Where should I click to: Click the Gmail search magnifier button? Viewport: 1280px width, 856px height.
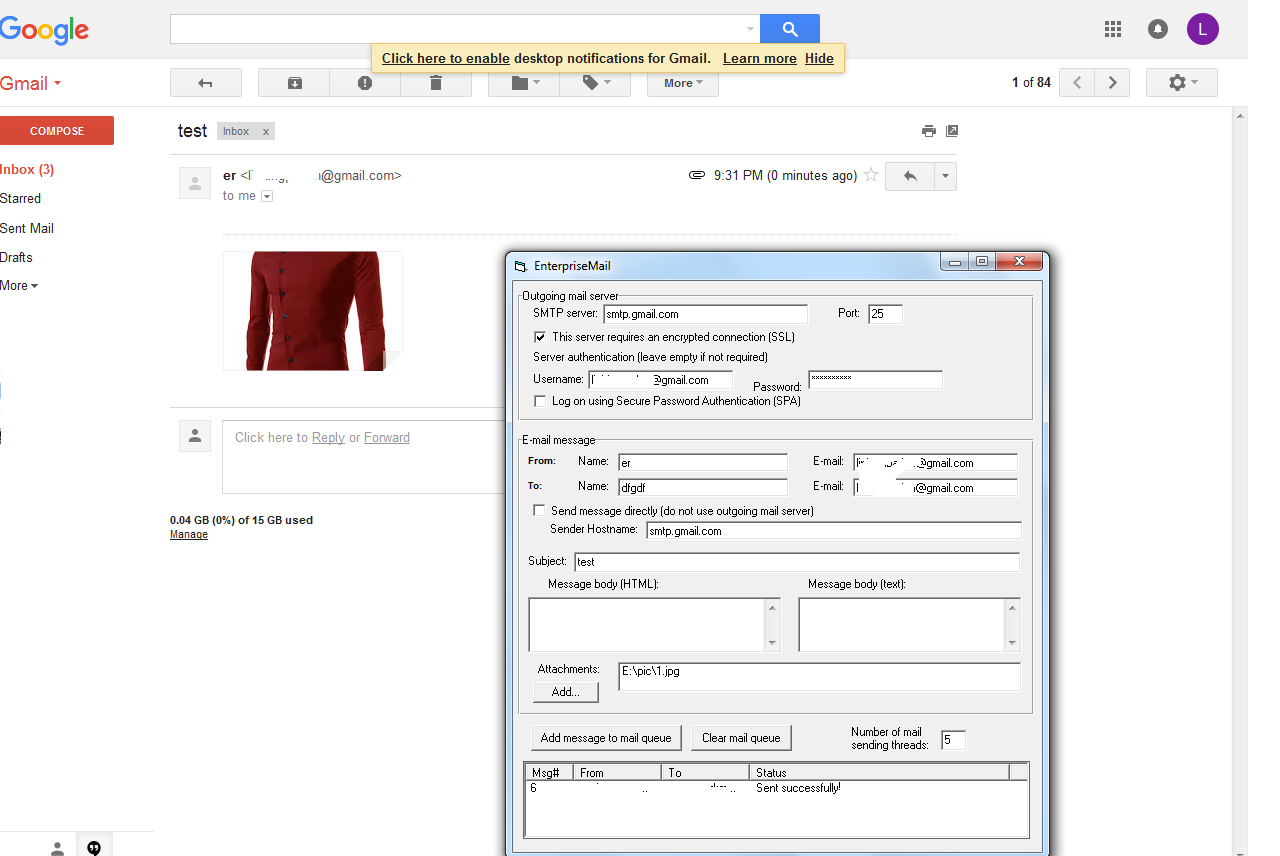click(x=790, y=29)
